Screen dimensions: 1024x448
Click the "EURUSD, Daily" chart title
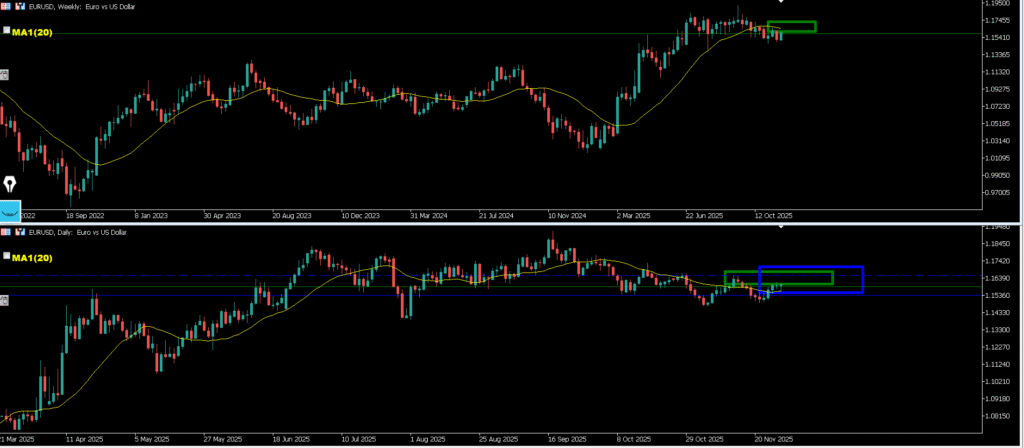[78, 232]
